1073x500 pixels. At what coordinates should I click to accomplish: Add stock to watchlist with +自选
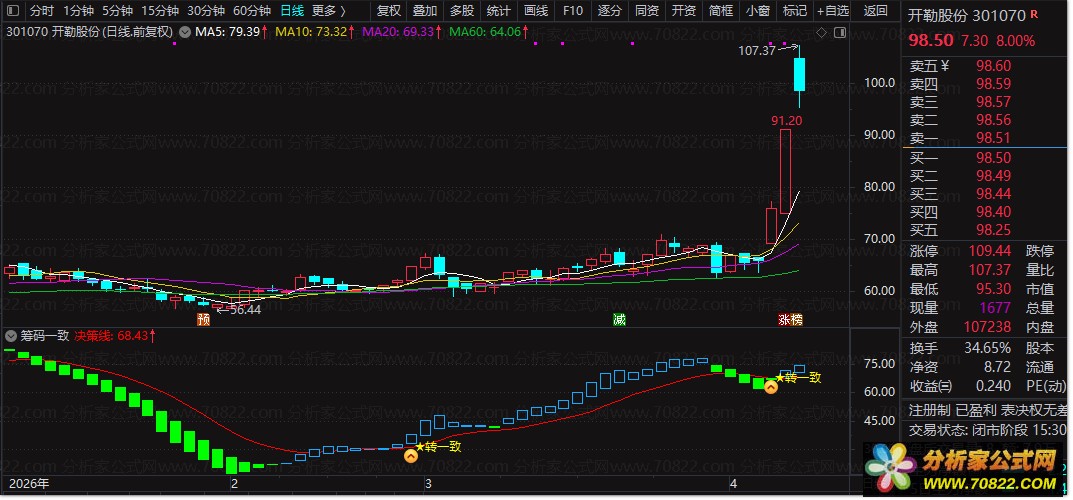[x=833, y=11]
